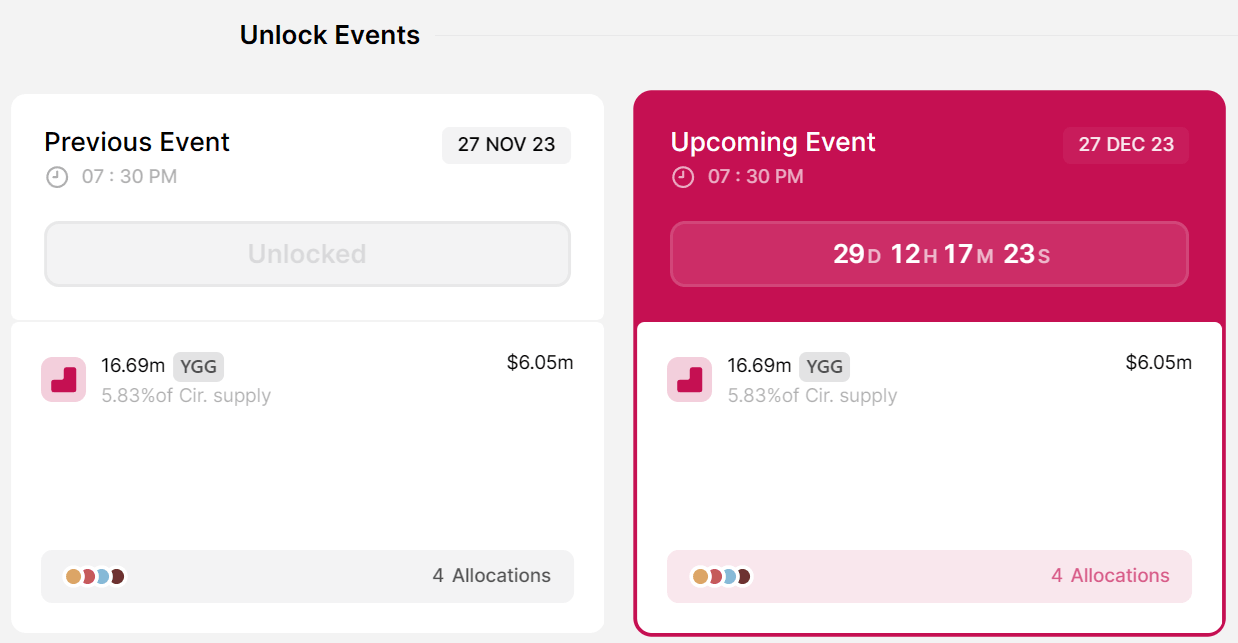This screenshot has height=643, width=1238.
Task: Click the clock icon under Upcoming Event
Action: 683,177
